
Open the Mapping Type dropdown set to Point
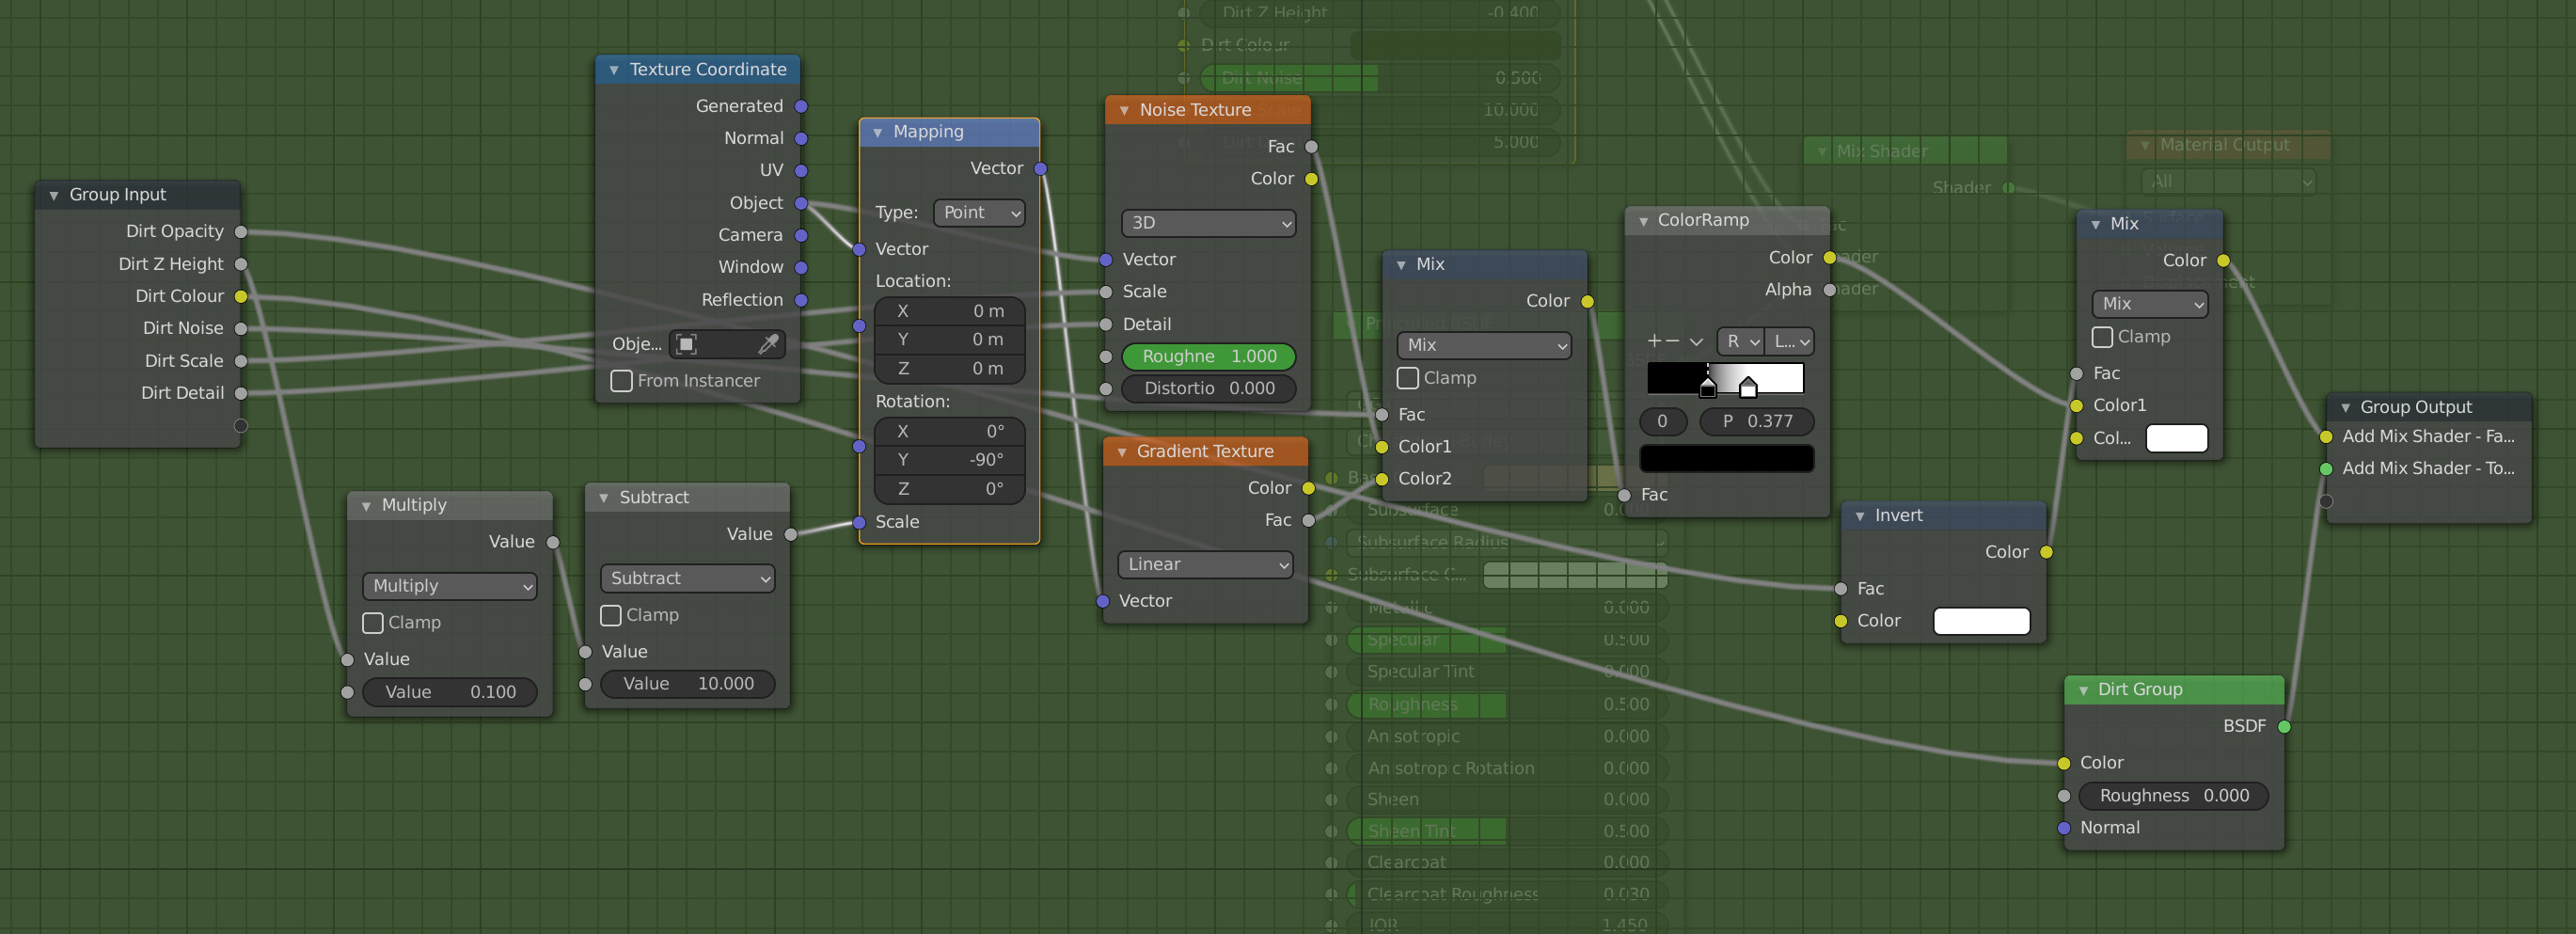tap(979, 213)
